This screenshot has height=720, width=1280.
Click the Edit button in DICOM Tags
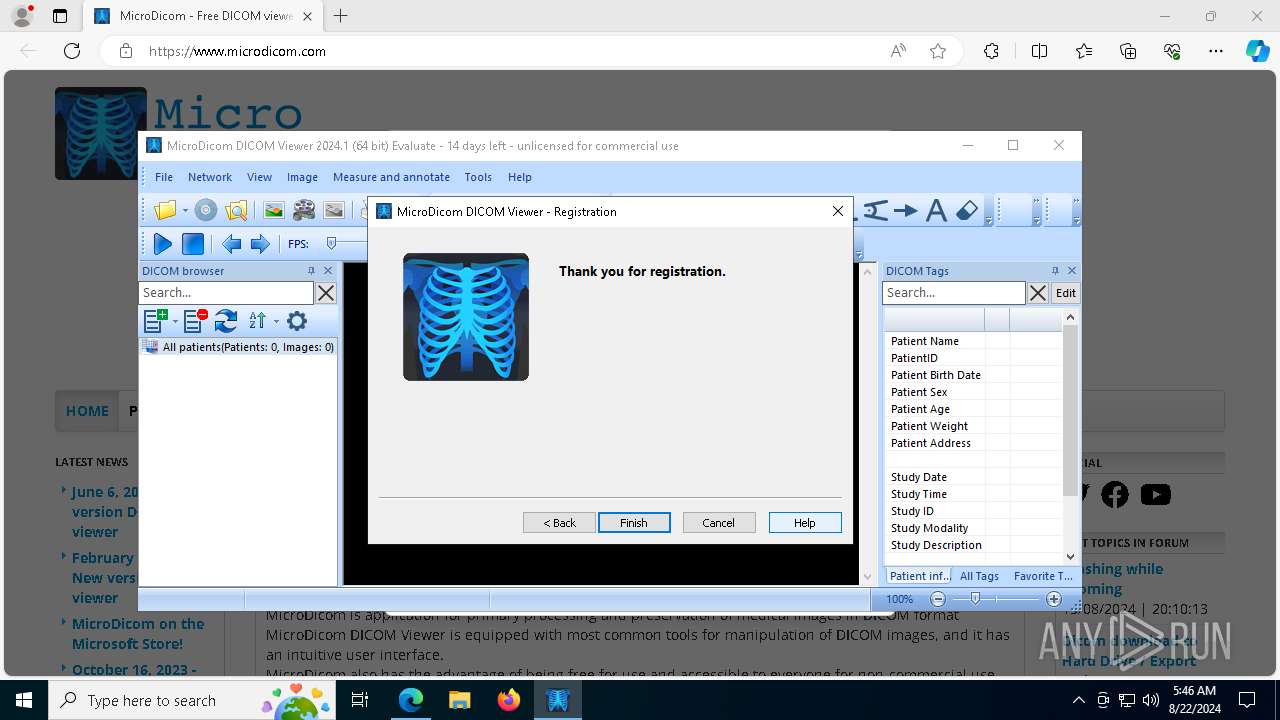[x=1066, y=293]
